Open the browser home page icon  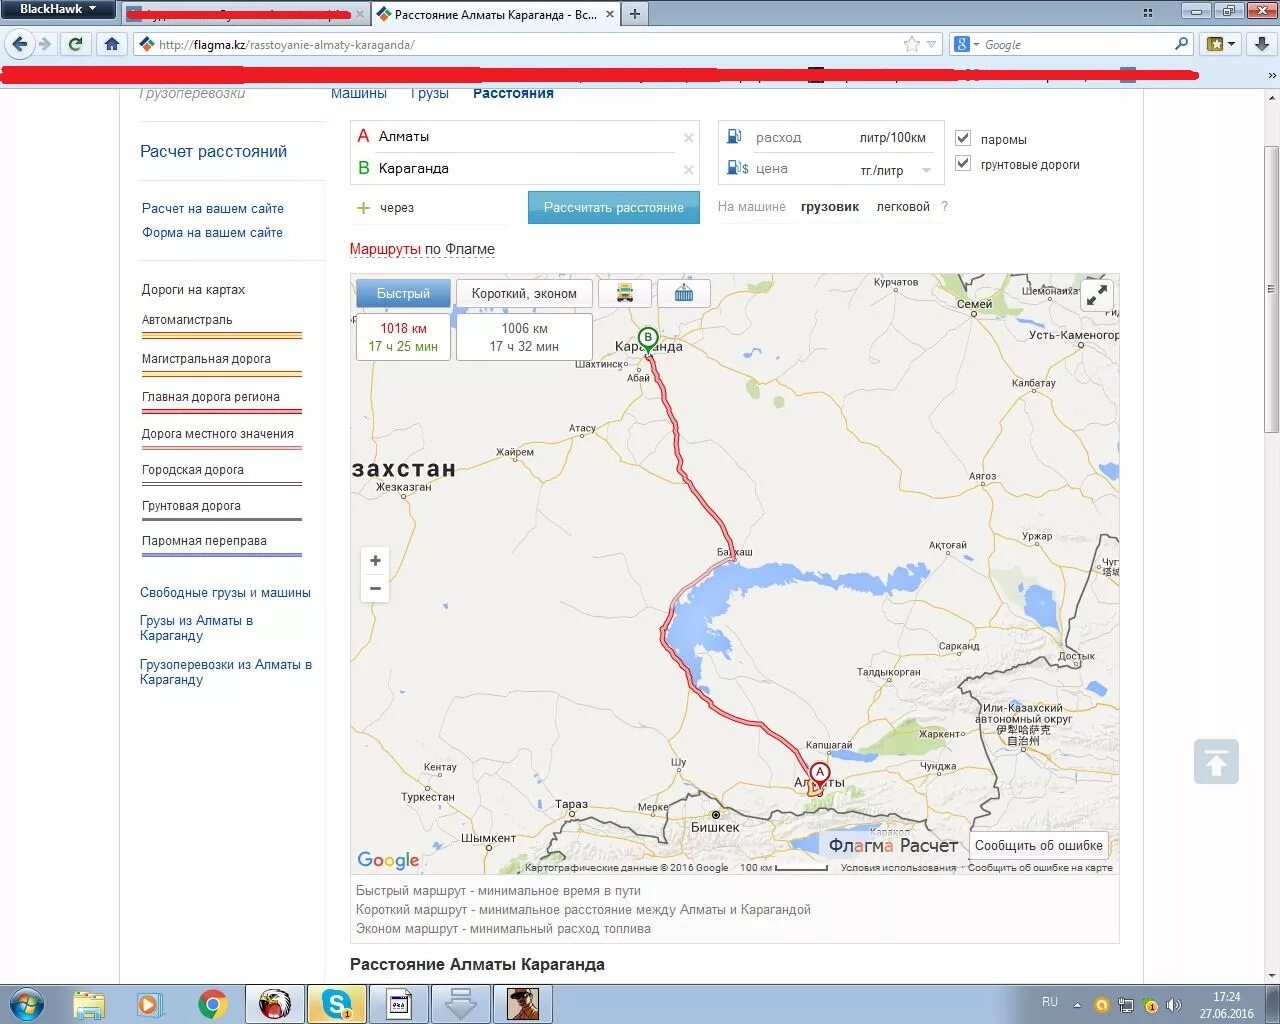coord(111,44)
